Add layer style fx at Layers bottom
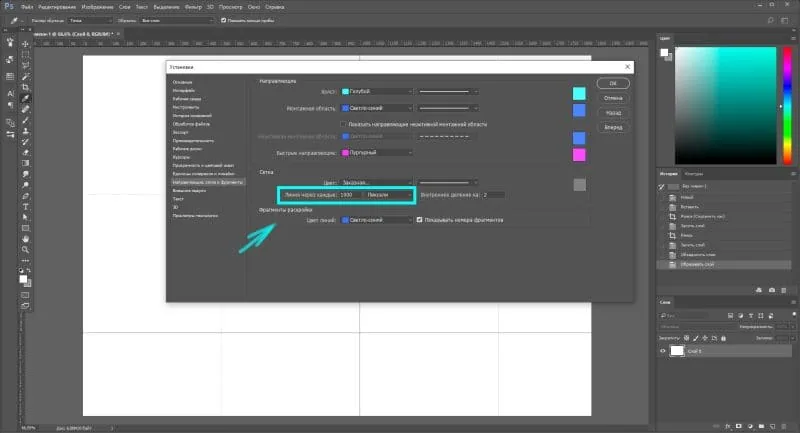The image size is (800, 433). [x=728, y=426]
